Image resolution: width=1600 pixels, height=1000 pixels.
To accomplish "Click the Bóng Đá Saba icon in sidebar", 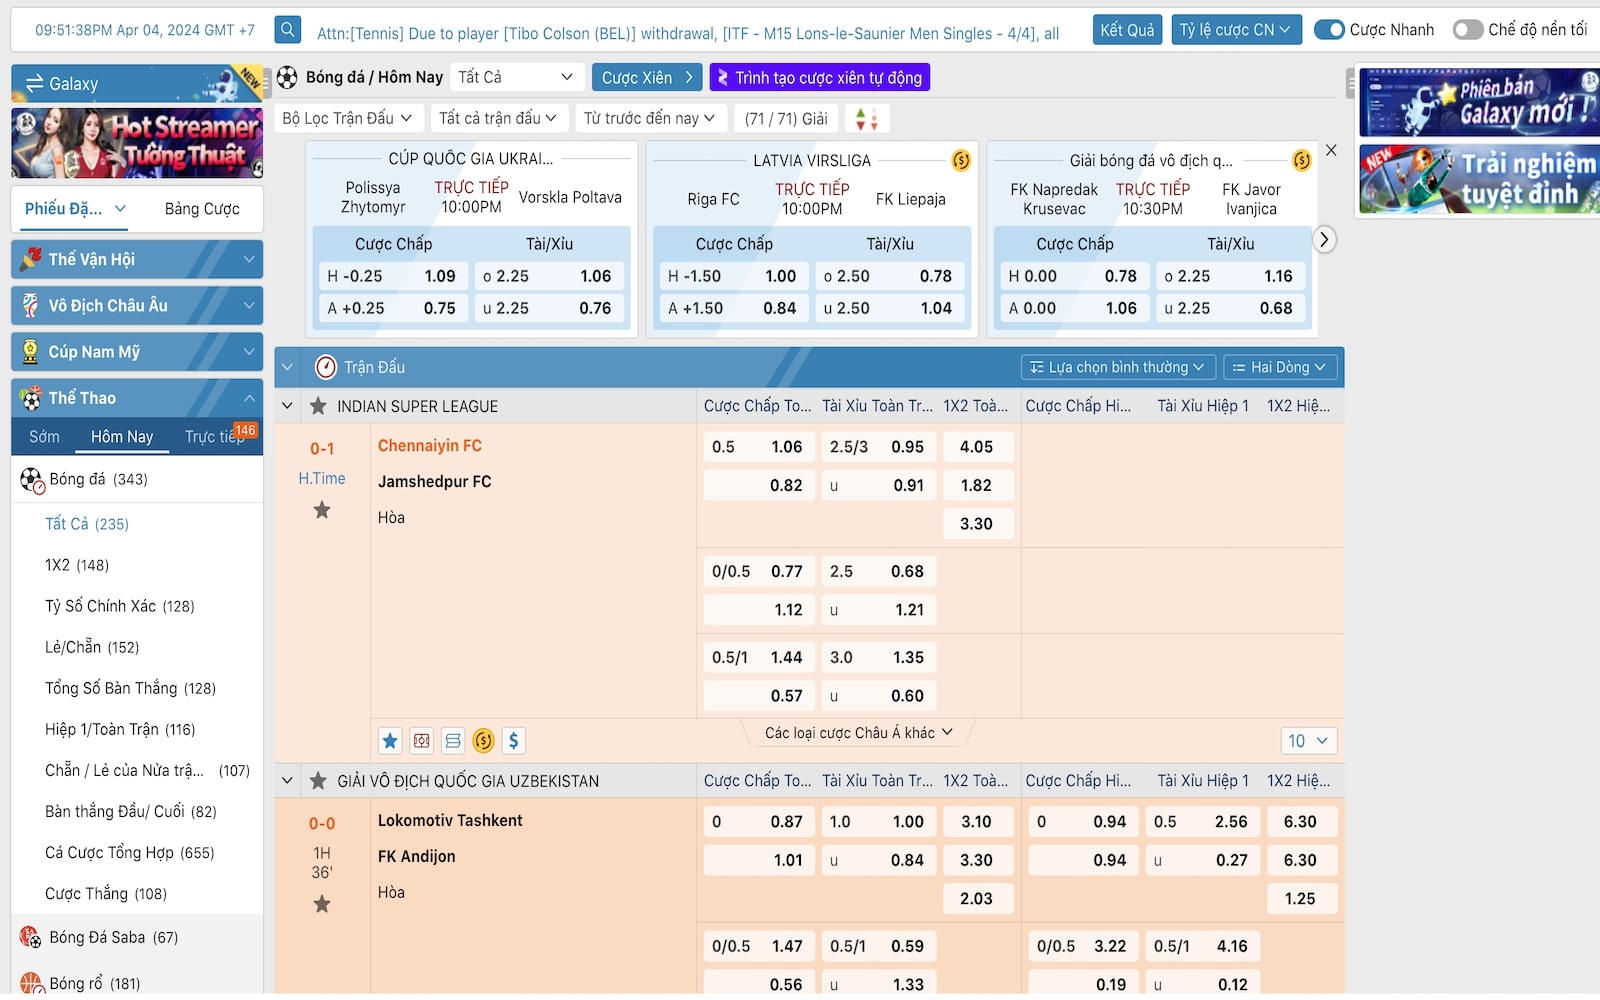I will tap(31, 938).
